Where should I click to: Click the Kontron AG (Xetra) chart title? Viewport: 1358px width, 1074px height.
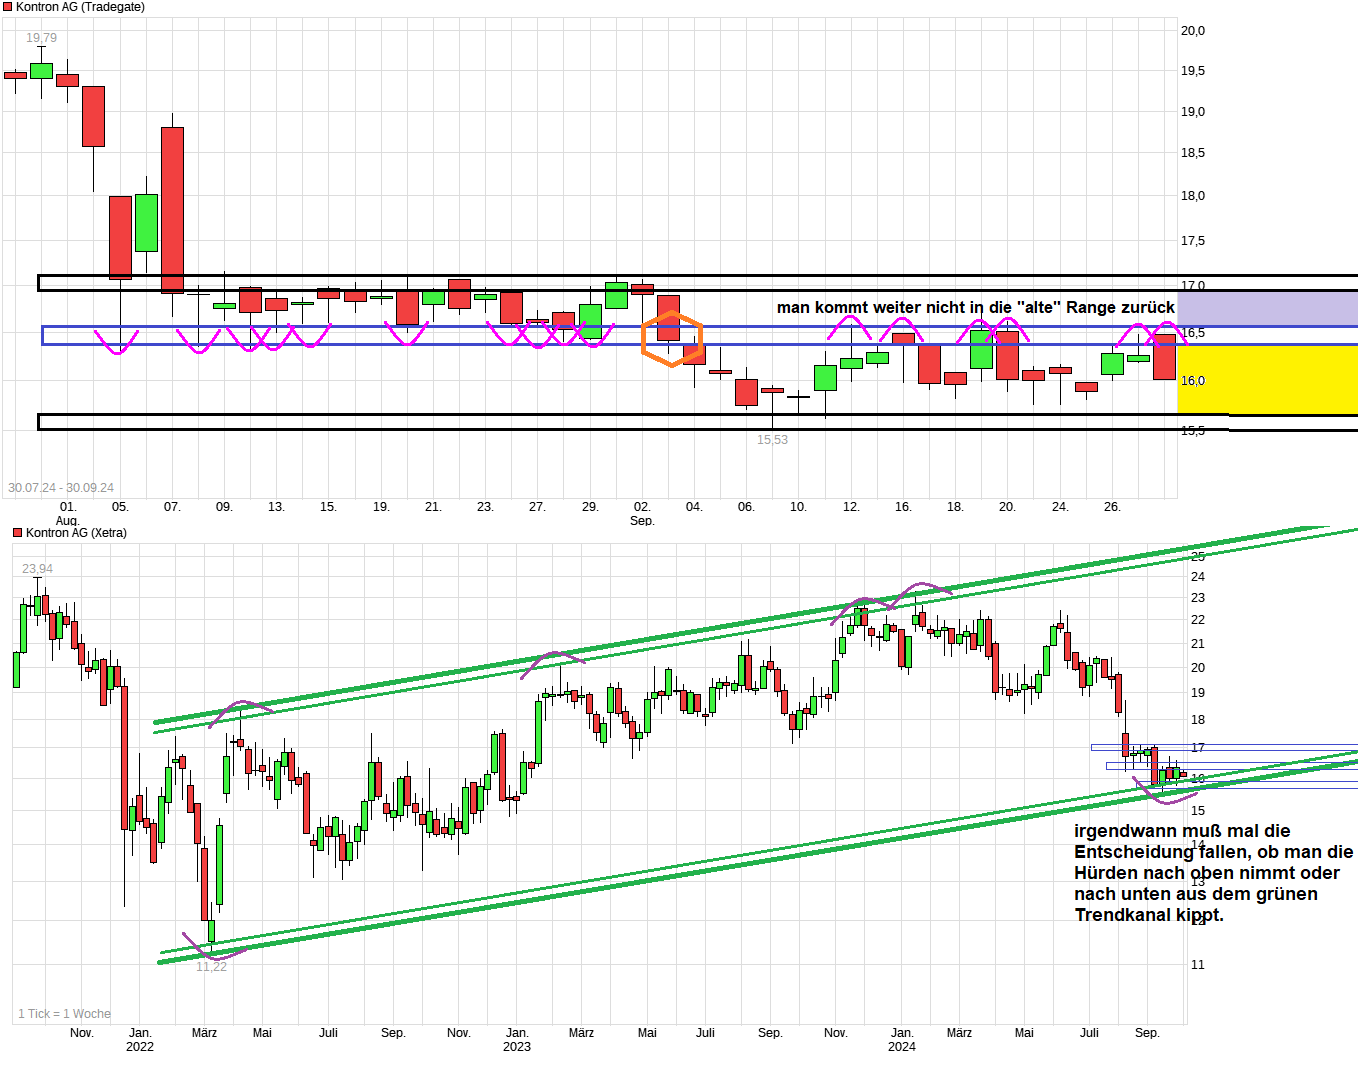(76, 533)
